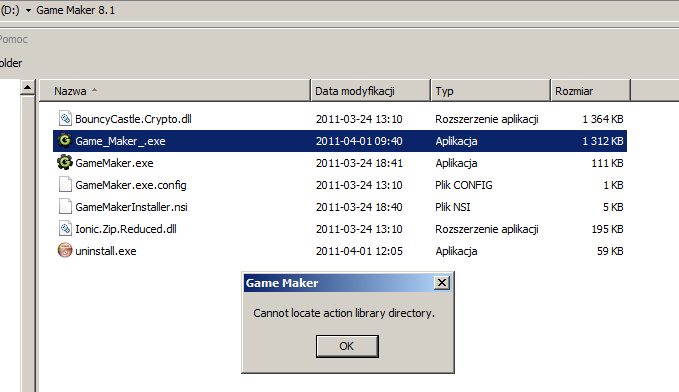Click the Plik NSI type cell
679x392 pixels.
pyautogui.click(x=453, y=207)
